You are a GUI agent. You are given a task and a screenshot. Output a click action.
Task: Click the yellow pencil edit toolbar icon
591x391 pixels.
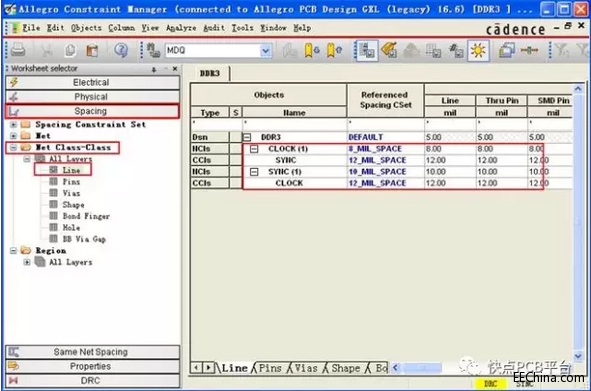click(x=389, y=50)
